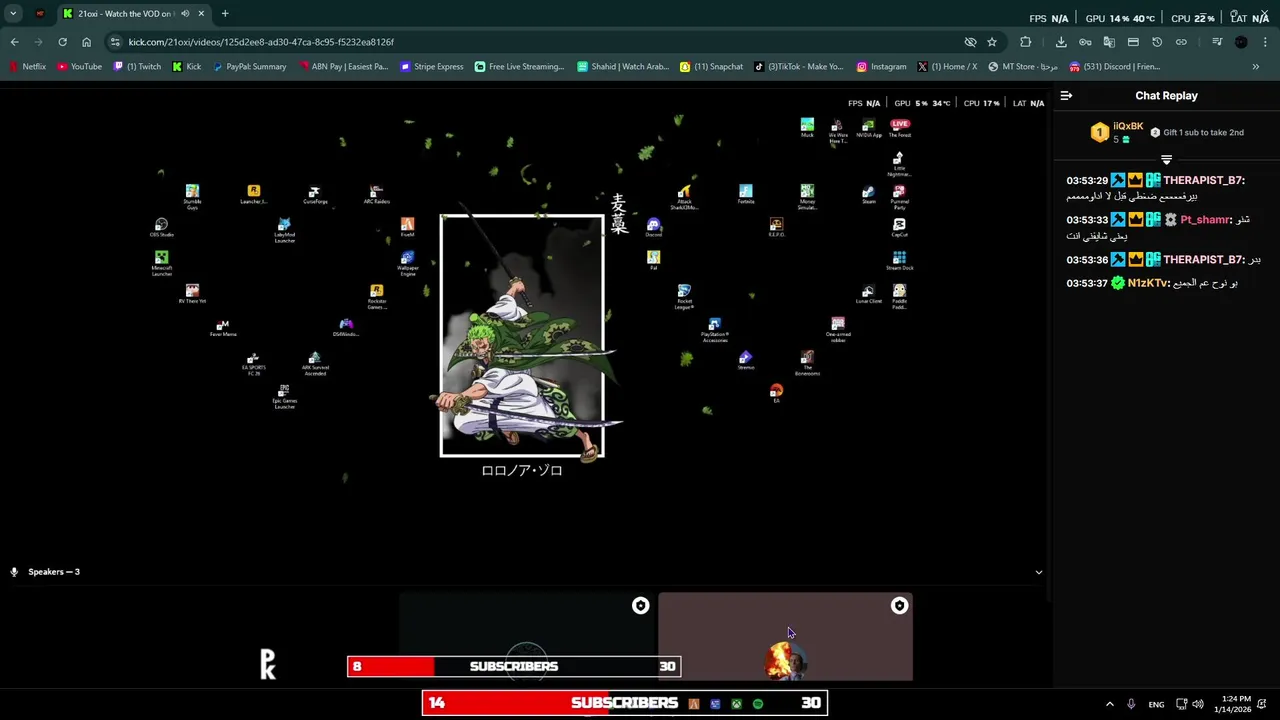Open the media control toolbar icon
The height and width of the screenshot is (720, 1280).
coord(1217,42)
